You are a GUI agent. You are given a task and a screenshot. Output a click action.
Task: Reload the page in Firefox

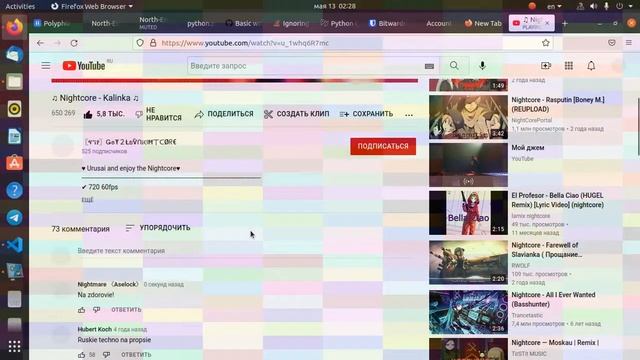[x=74, y=43]
